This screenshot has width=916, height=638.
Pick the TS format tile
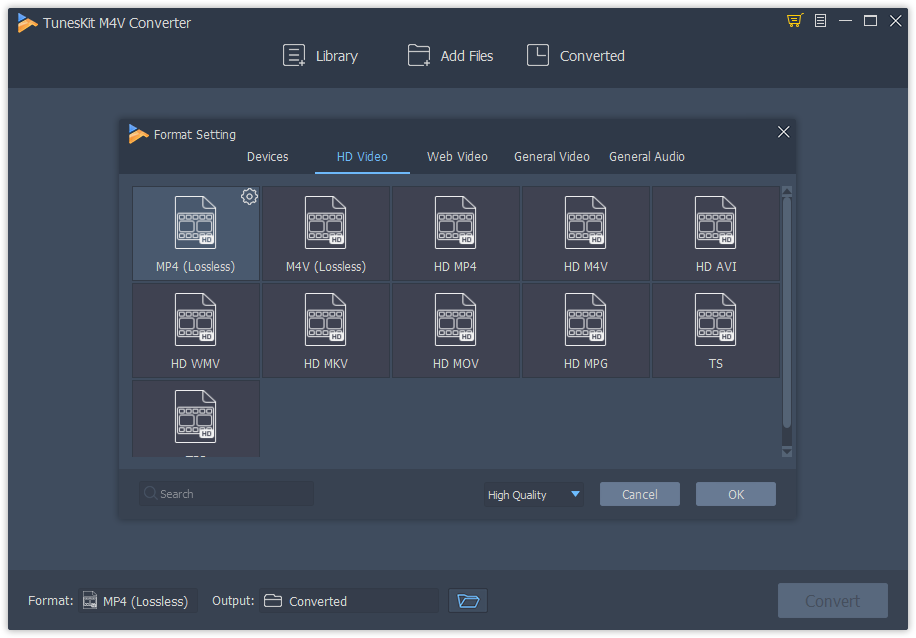[716, 330]
